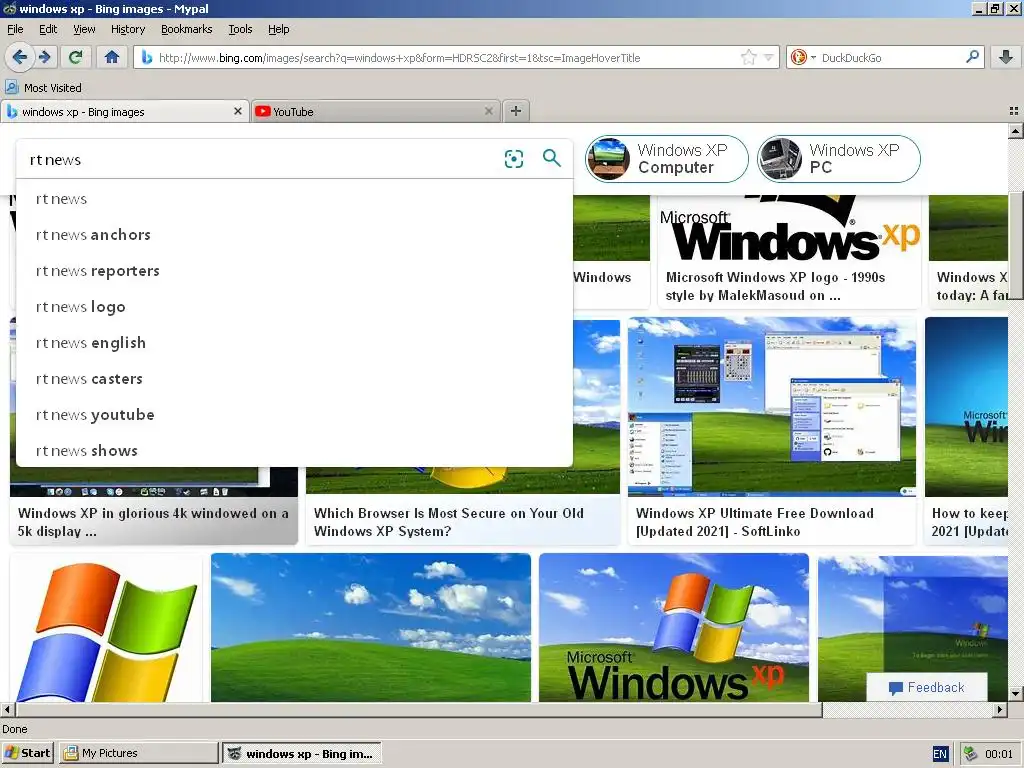Click the browser Back arrow button
The width and height of the screenshot is (1024, 768).
point(20,57)
